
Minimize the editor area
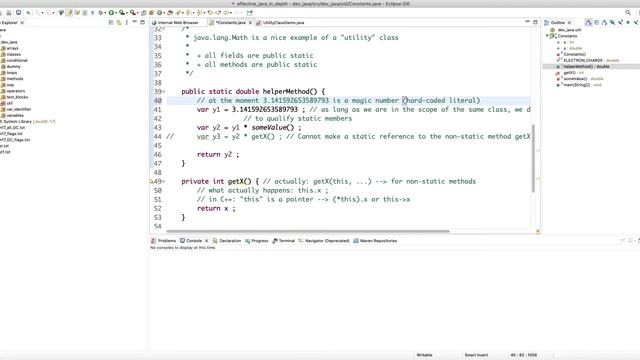(x=527, y=22)
